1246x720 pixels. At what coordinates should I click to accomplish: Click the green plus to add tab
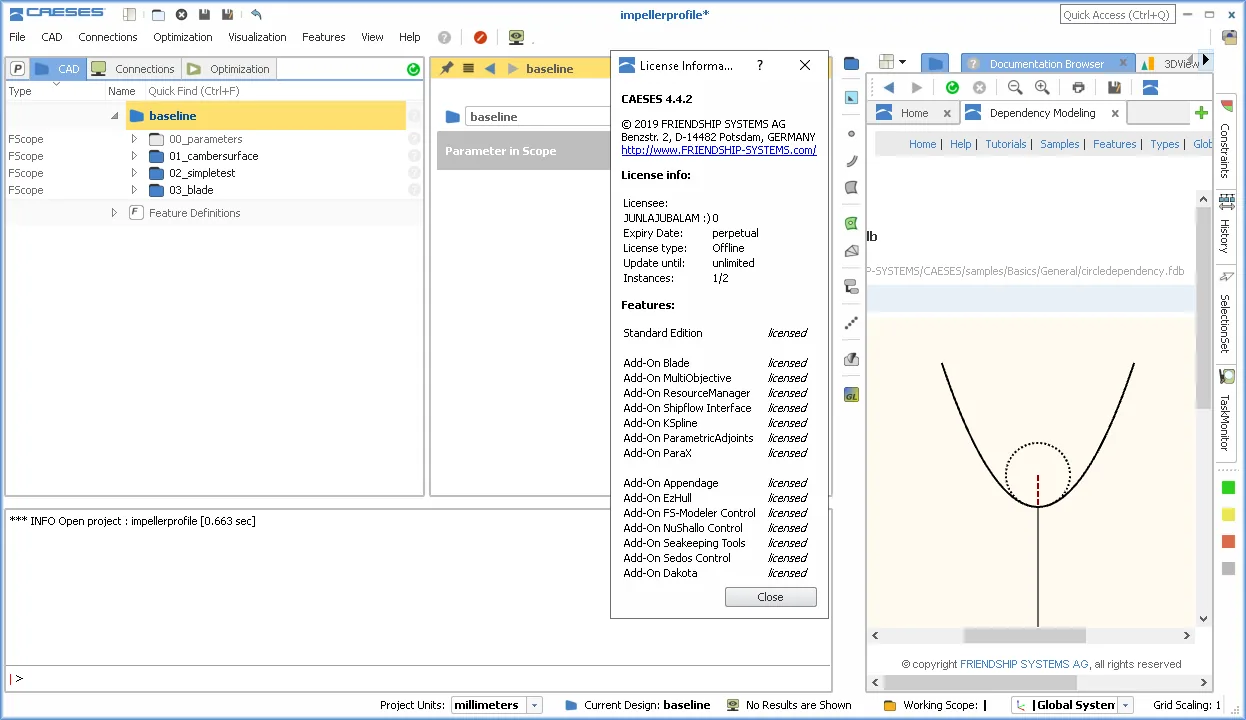(x=1202, y=113)
